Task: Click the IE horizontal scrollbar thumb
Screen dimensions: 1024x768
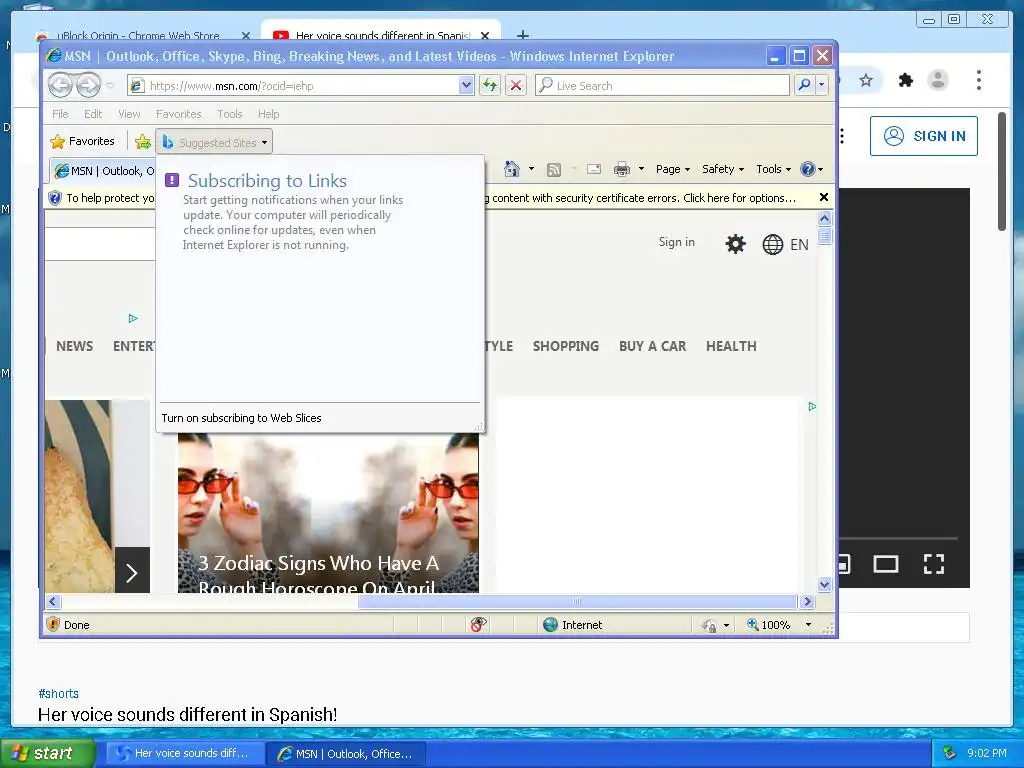Action: pos(577,601)
